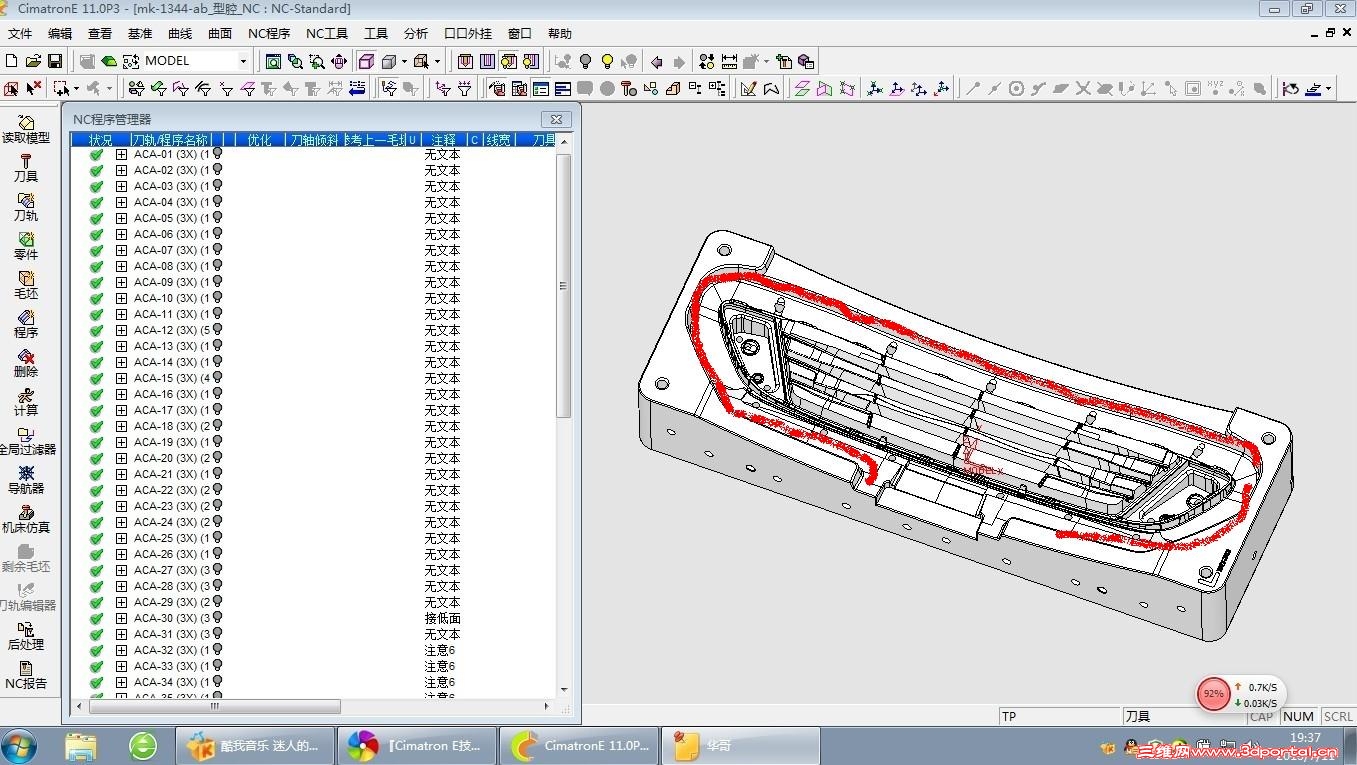Open the 刀具 (cutters) tool in sidebar
The height and width of the screenshot is (765, 1357).
click(x=26, y=161)
